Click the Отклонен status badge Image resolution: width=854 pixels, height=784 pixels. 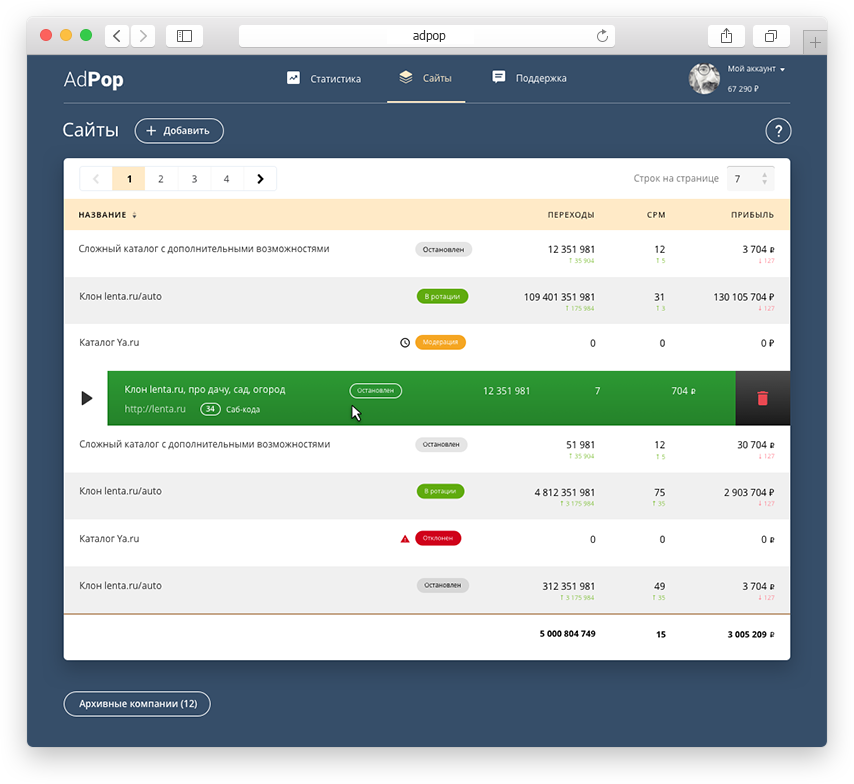[x=438, y=538]
